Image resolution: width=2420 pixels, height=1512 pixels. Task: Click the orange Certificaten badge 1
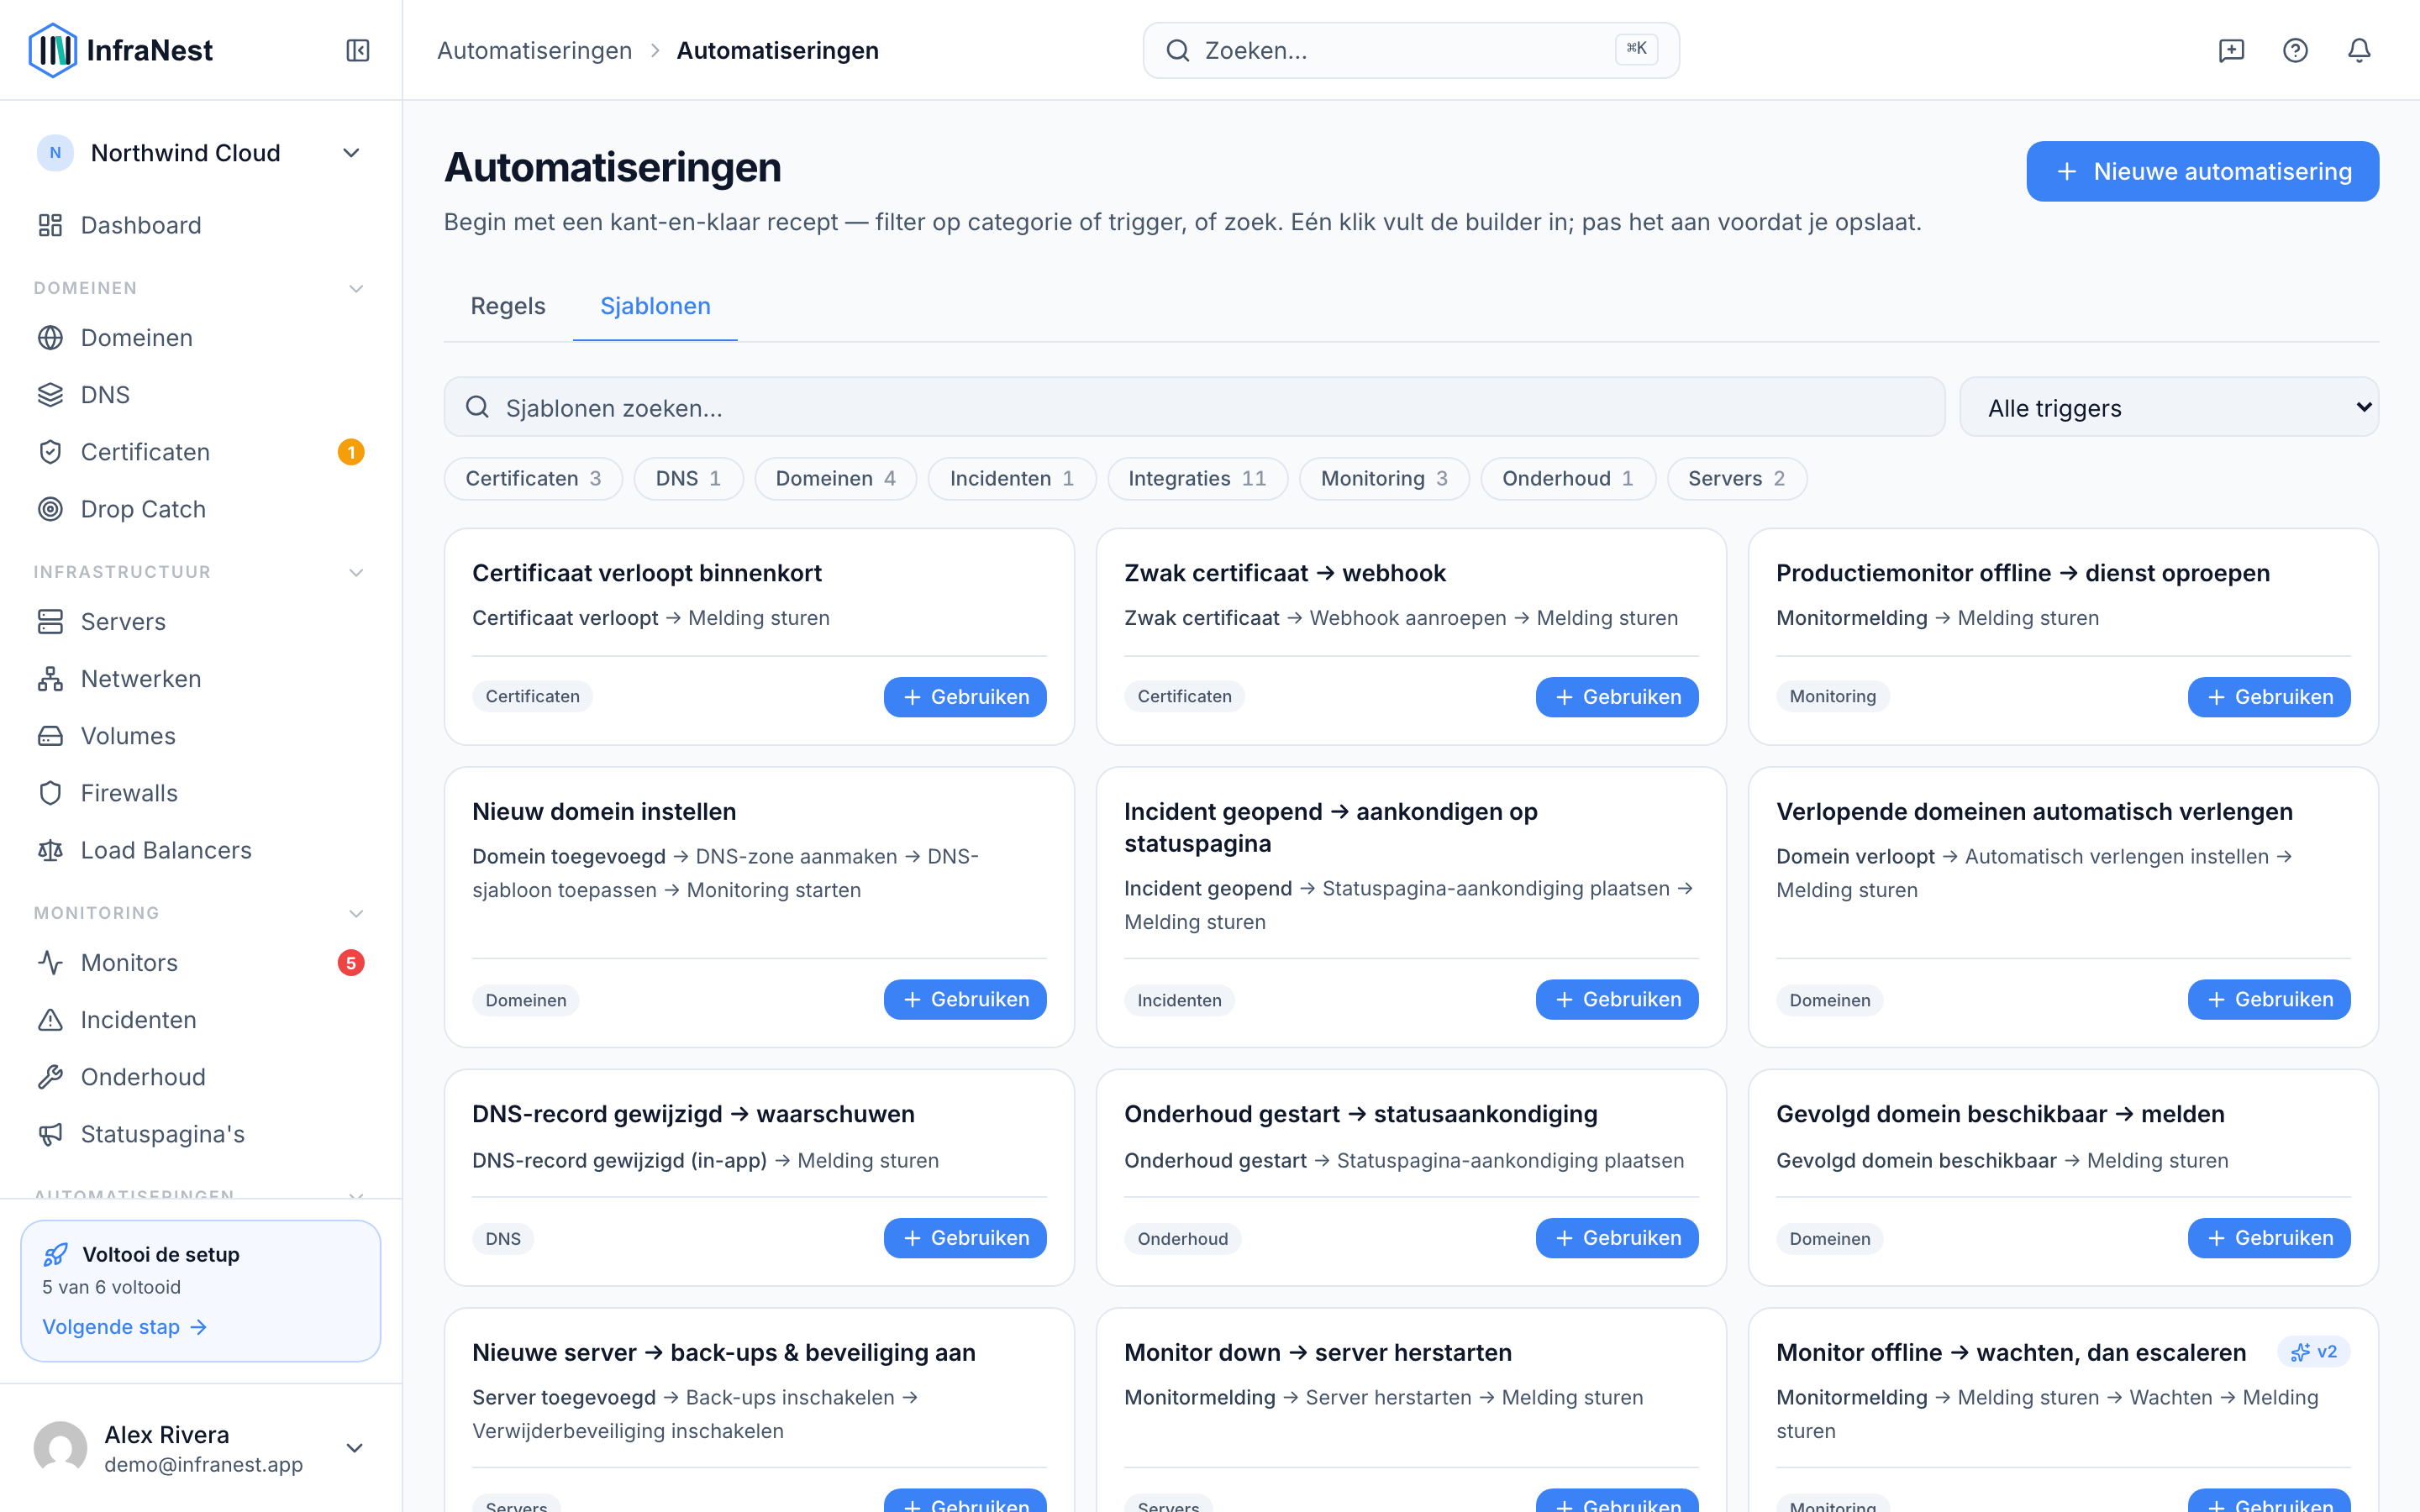[351, 452]
